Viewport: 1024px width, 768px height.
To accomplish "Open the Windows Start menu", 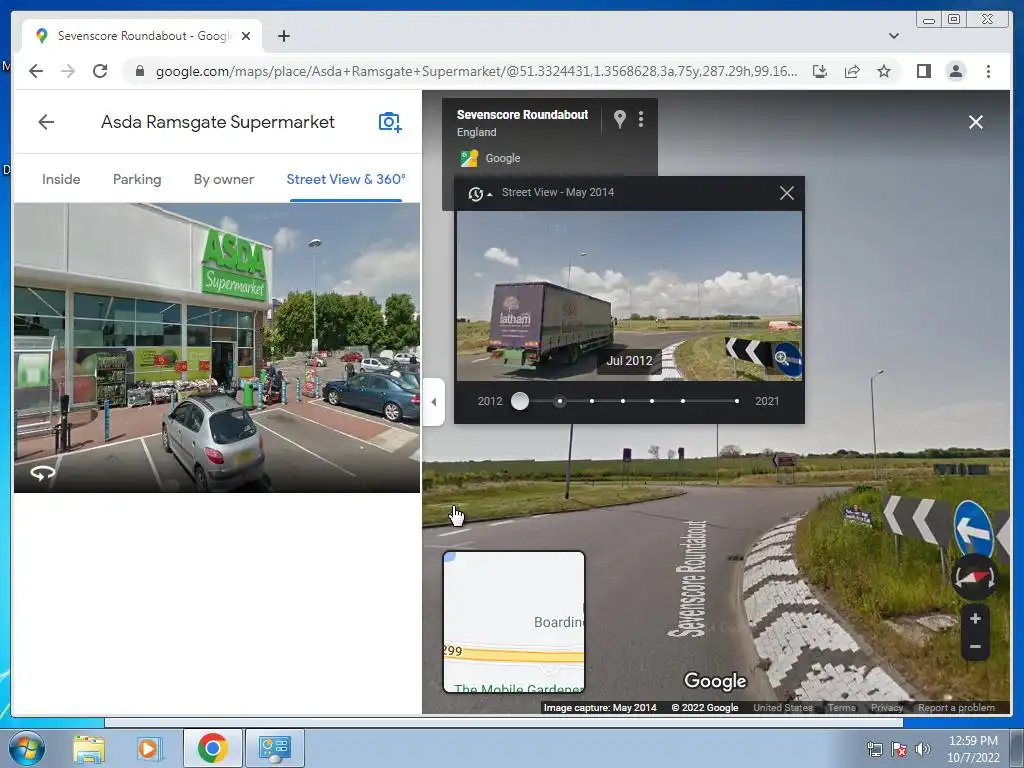I will click(27, 748).
